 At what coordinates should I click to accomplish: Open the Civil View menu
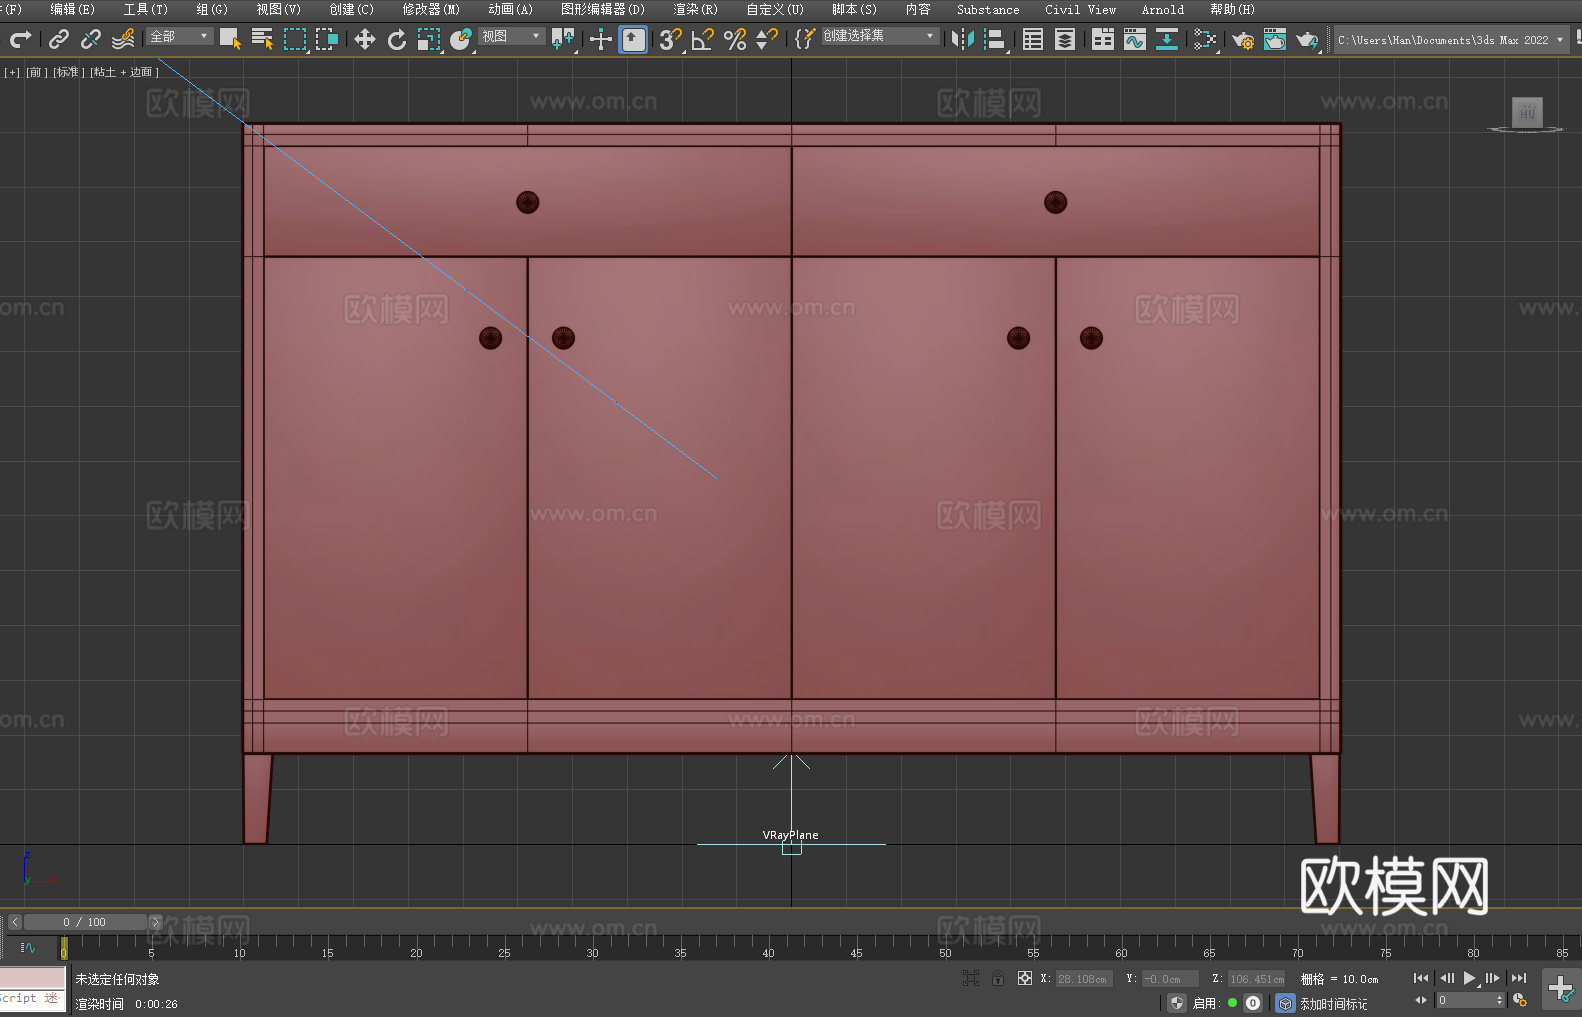coord(1080,9)
